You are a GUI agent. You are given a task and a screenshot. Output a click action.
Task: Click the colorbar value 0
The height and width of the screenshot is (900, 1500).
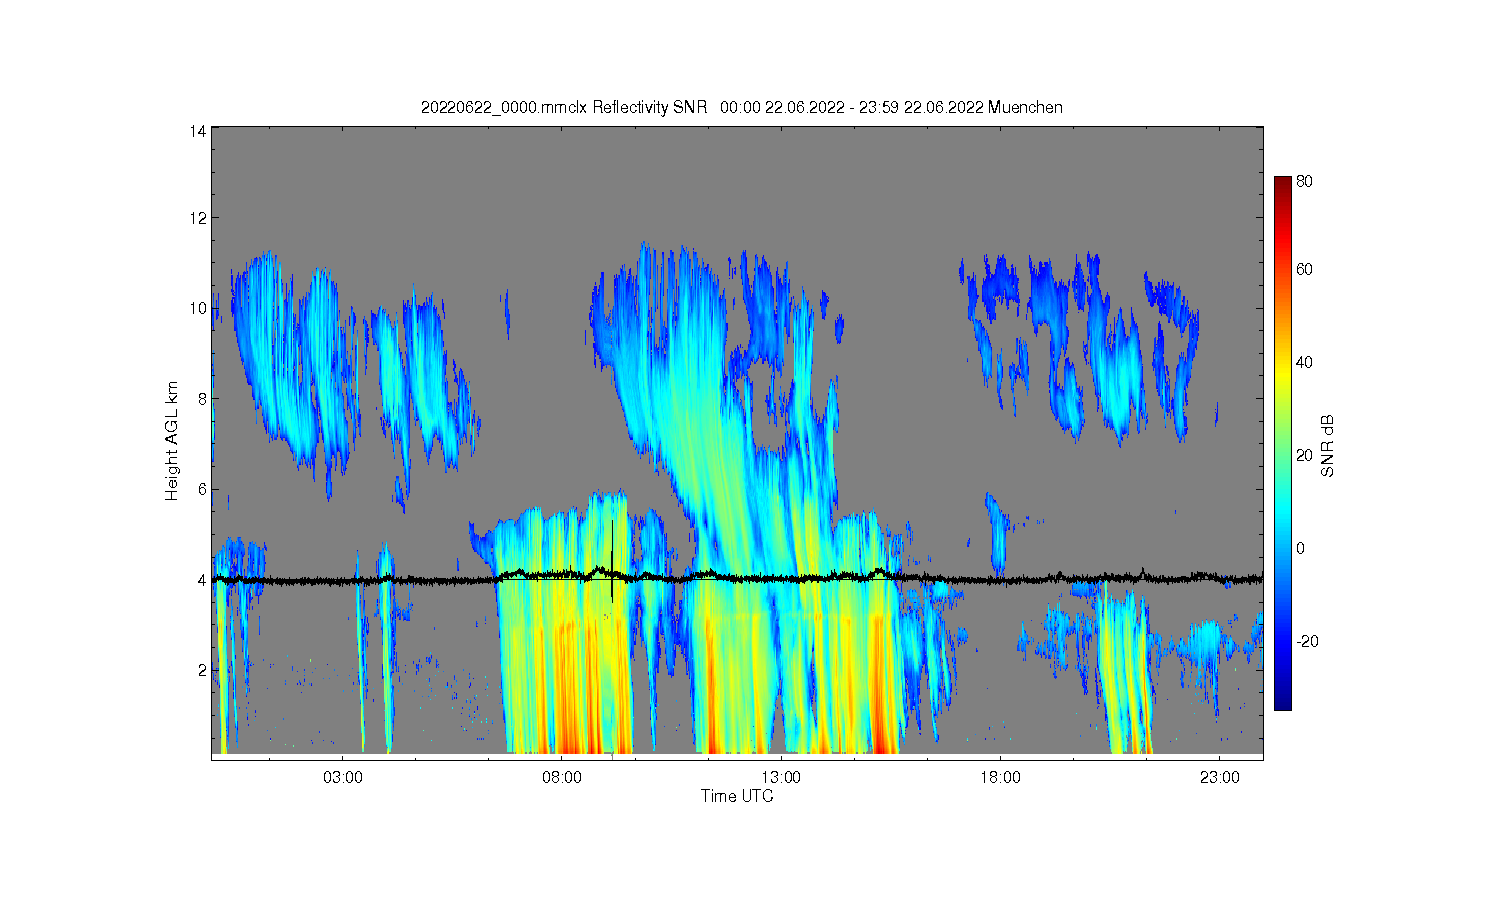pyautogui.click(x=1301, y=548)
